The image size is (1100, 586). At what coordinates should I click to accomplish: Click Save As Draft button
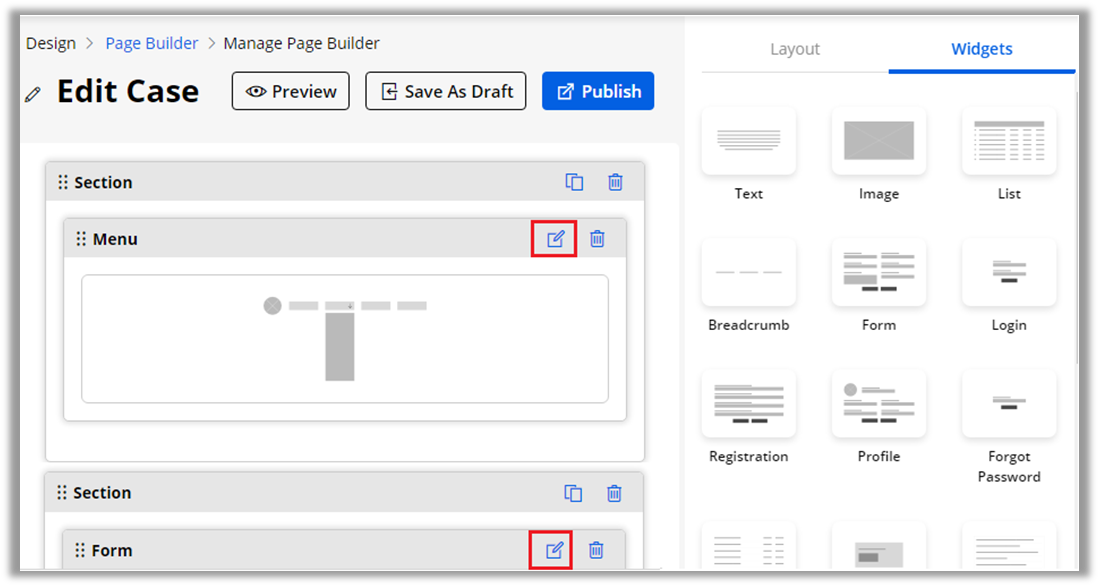tap(445, 91)
